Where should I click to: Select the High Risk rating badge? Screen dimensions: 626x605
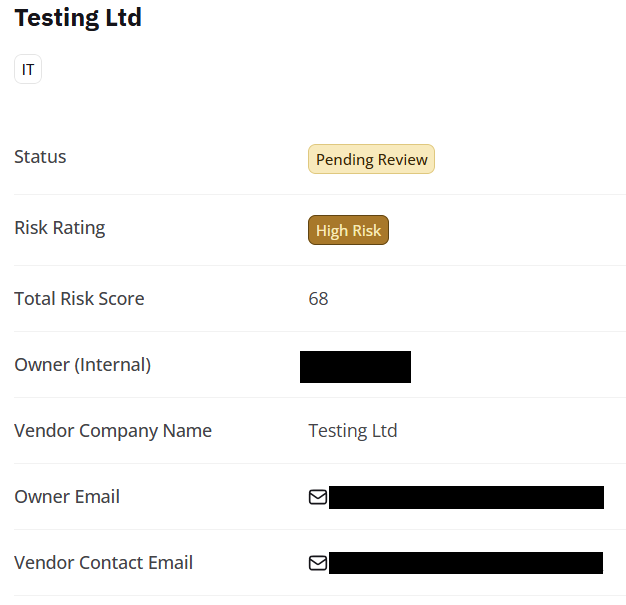pyautogui.click(x=348, y=230)
